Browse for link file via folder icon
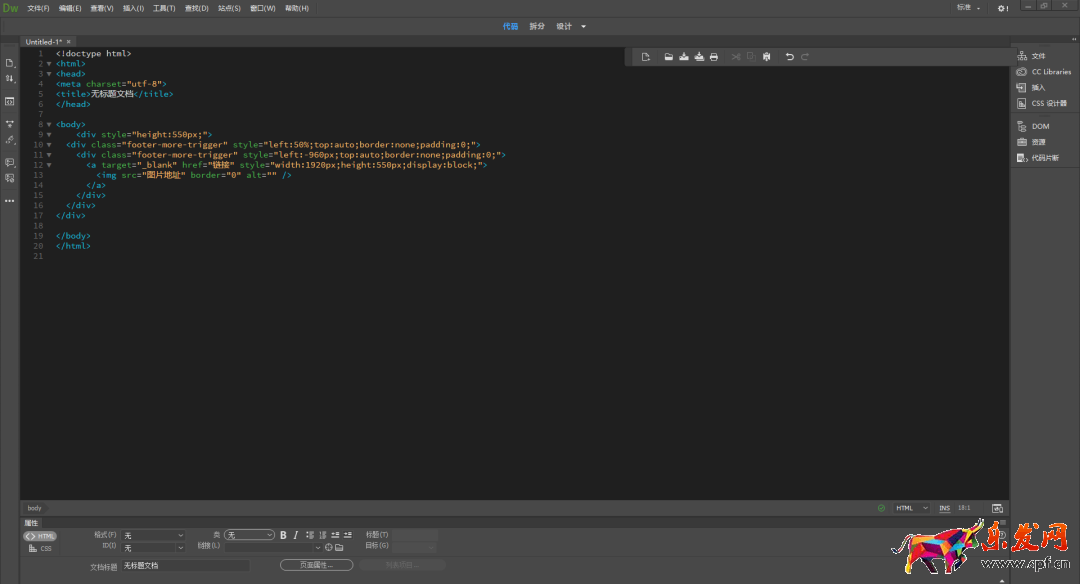 [339, 548]
